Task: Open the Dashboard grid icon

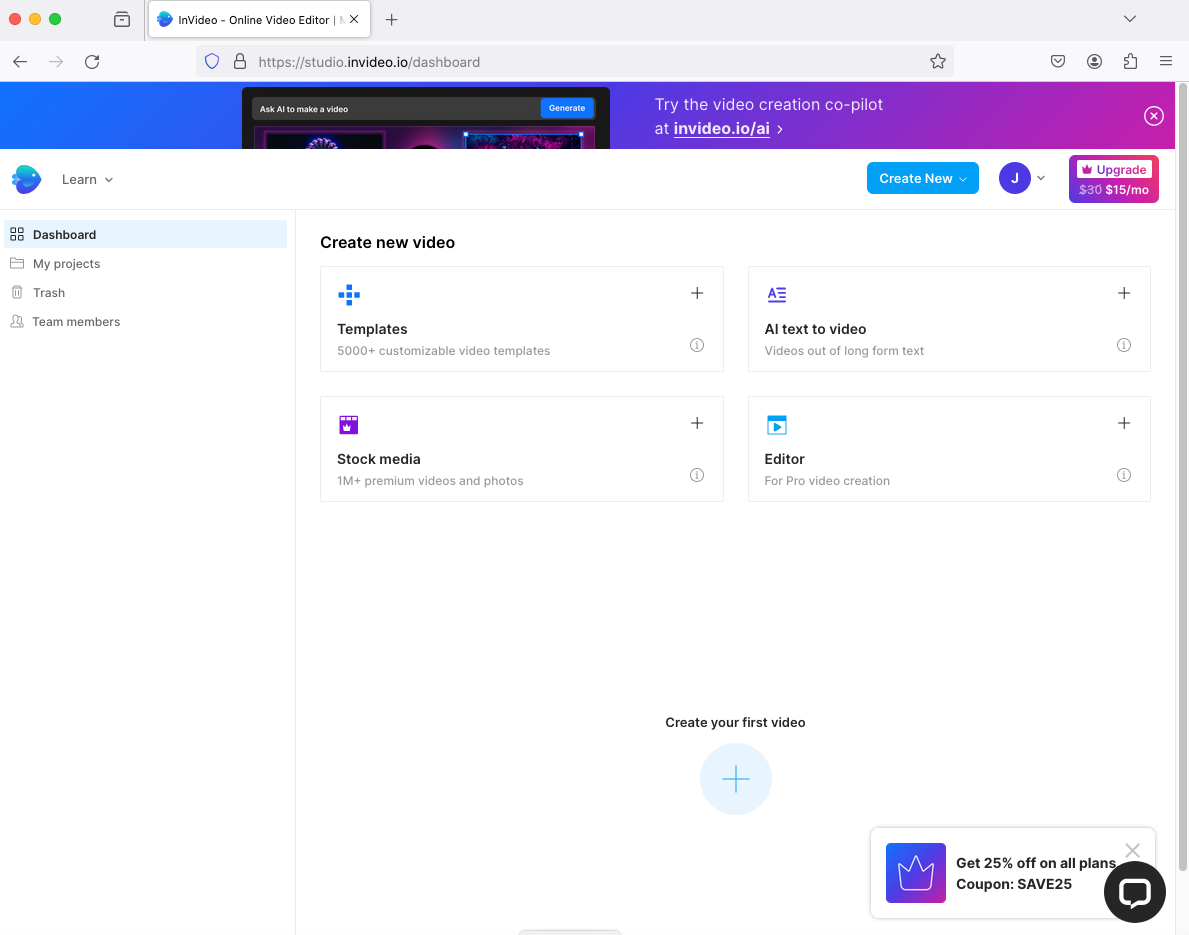Action: tap(17, 234)
